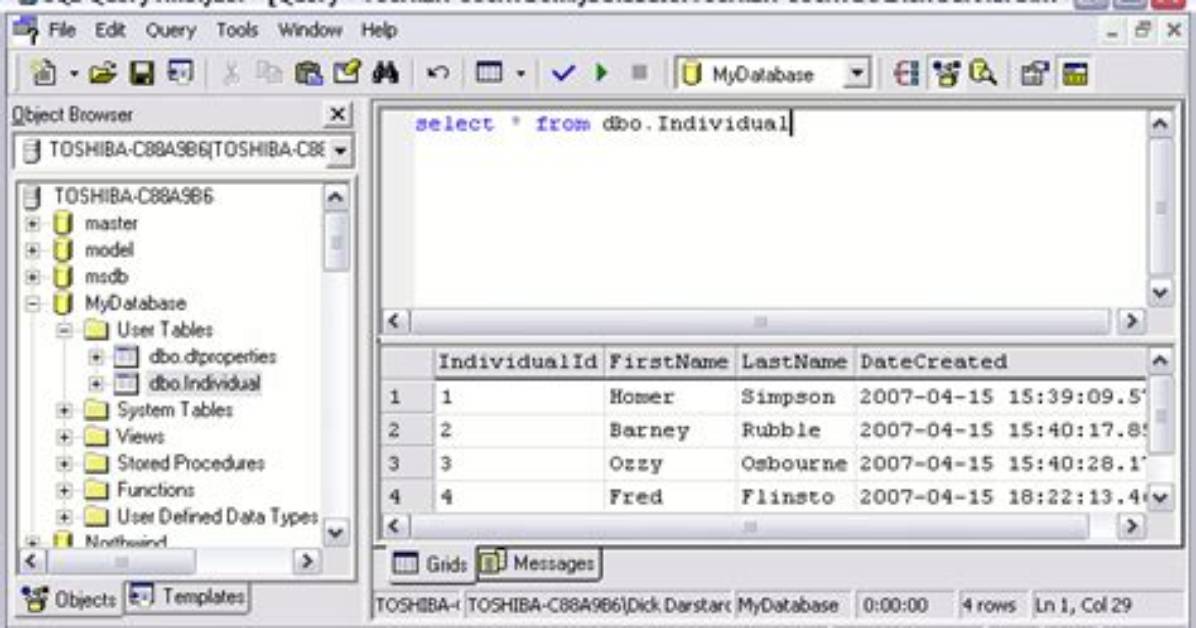
Task: Click the LastName column header
Action: point(795,362)
